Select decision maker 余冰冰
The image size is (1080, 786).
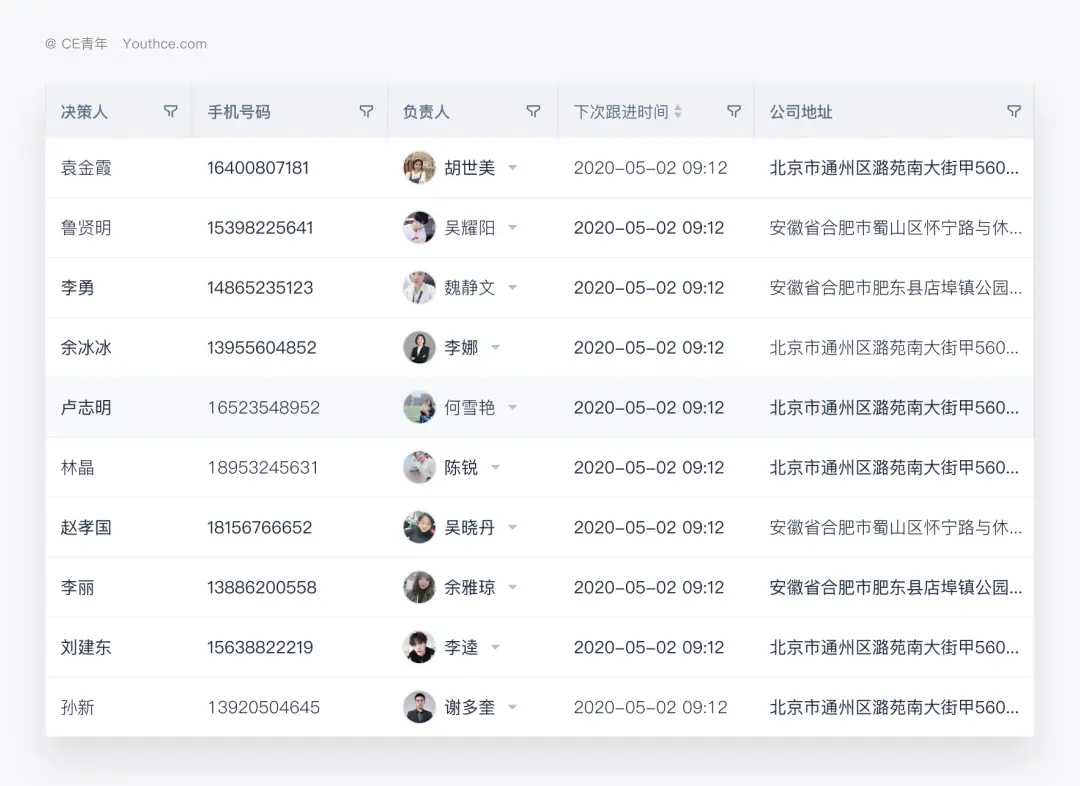point(86,347)
